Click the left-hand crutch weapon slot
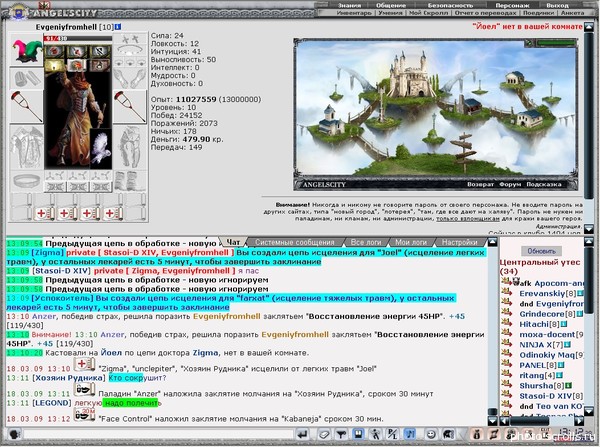 pyautogui.click(x=26, y=106)
